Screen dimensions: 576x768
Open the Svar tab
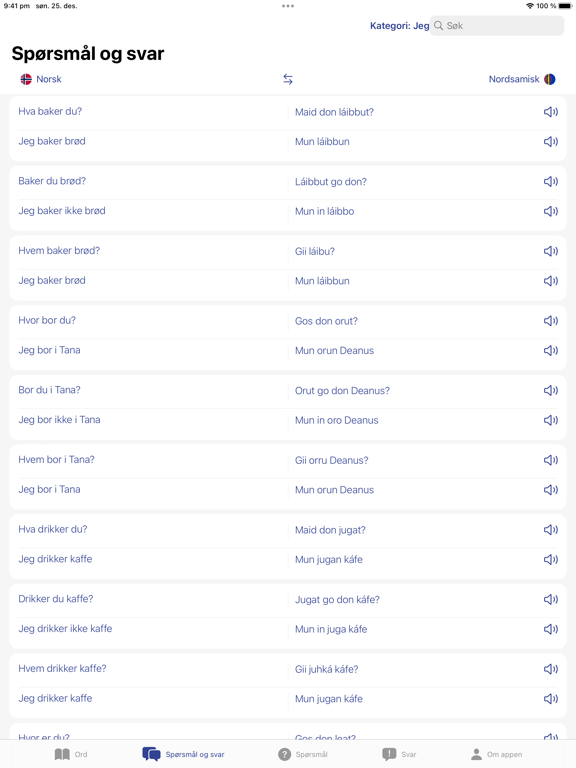point(399,754)
